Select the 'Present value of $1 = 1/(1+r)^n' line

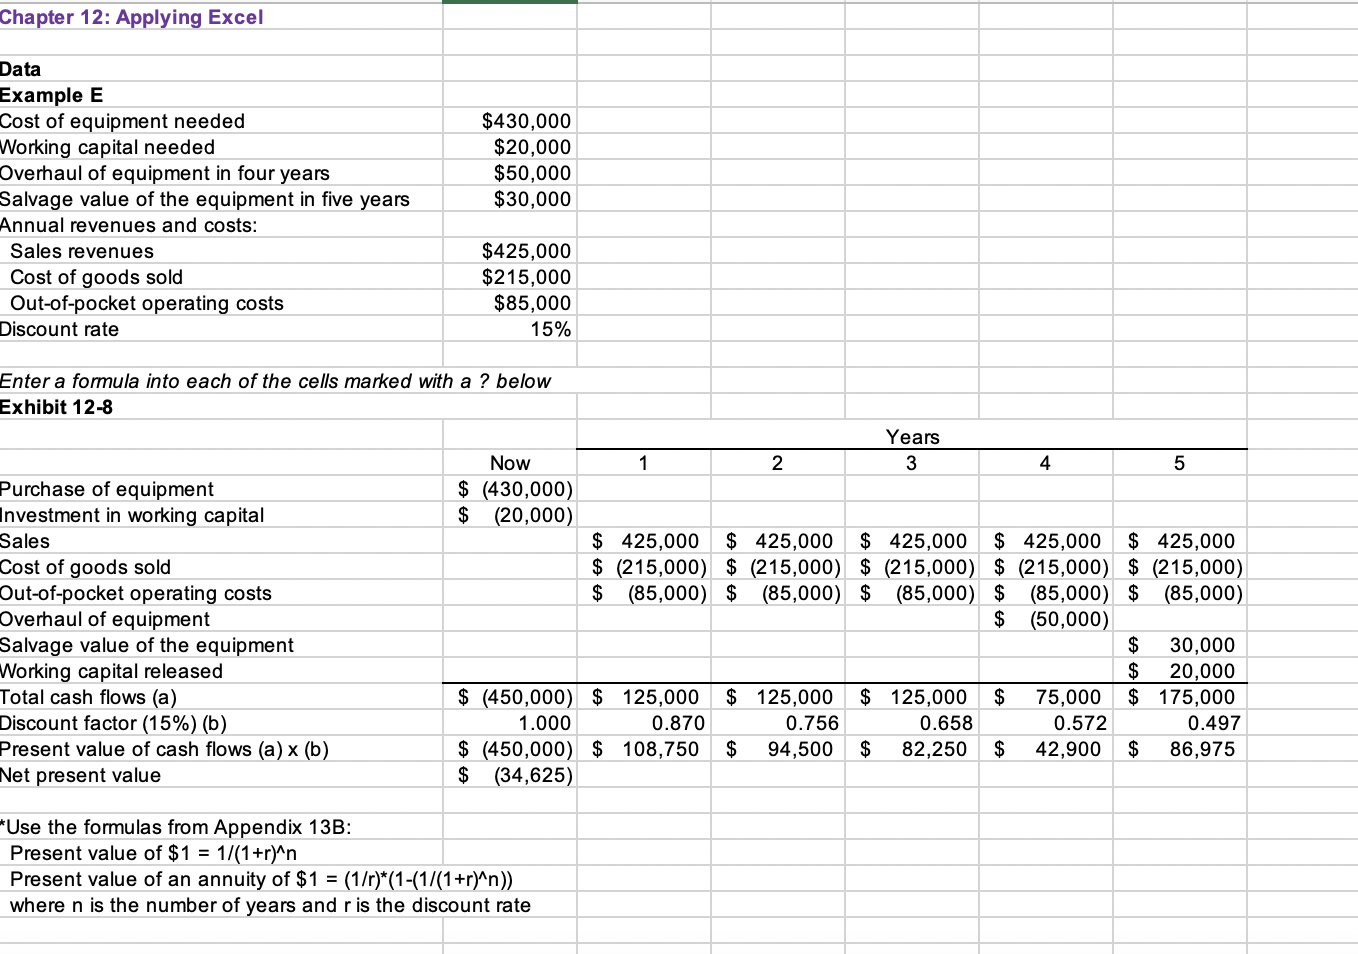point(153,853)
